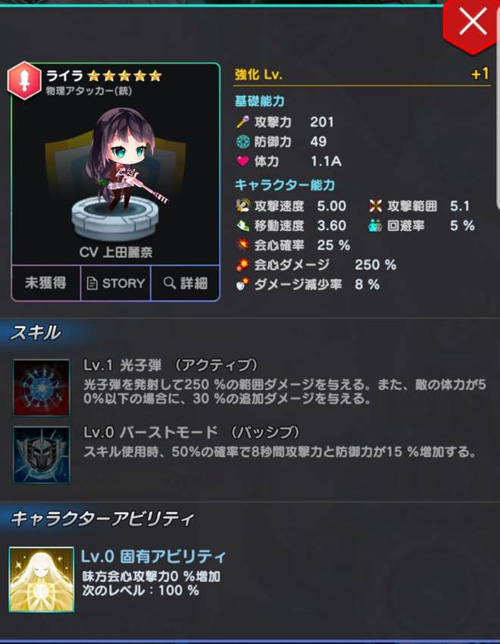Image resolution: width=500 pixels, height=644 pixels.
Task: Click the 会心ダメージ burst icon
Action: point(243,265)
